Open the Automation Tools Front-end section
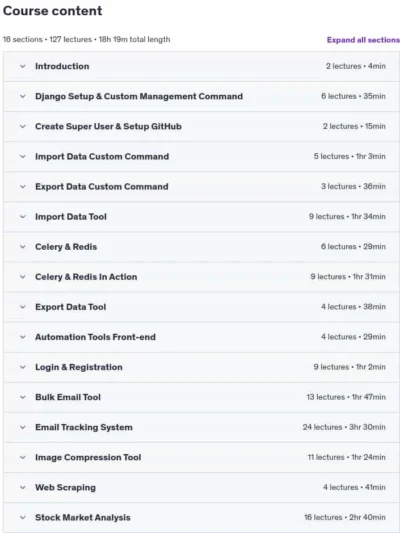Screen dimensions: 400x533 tap(202, 337)
